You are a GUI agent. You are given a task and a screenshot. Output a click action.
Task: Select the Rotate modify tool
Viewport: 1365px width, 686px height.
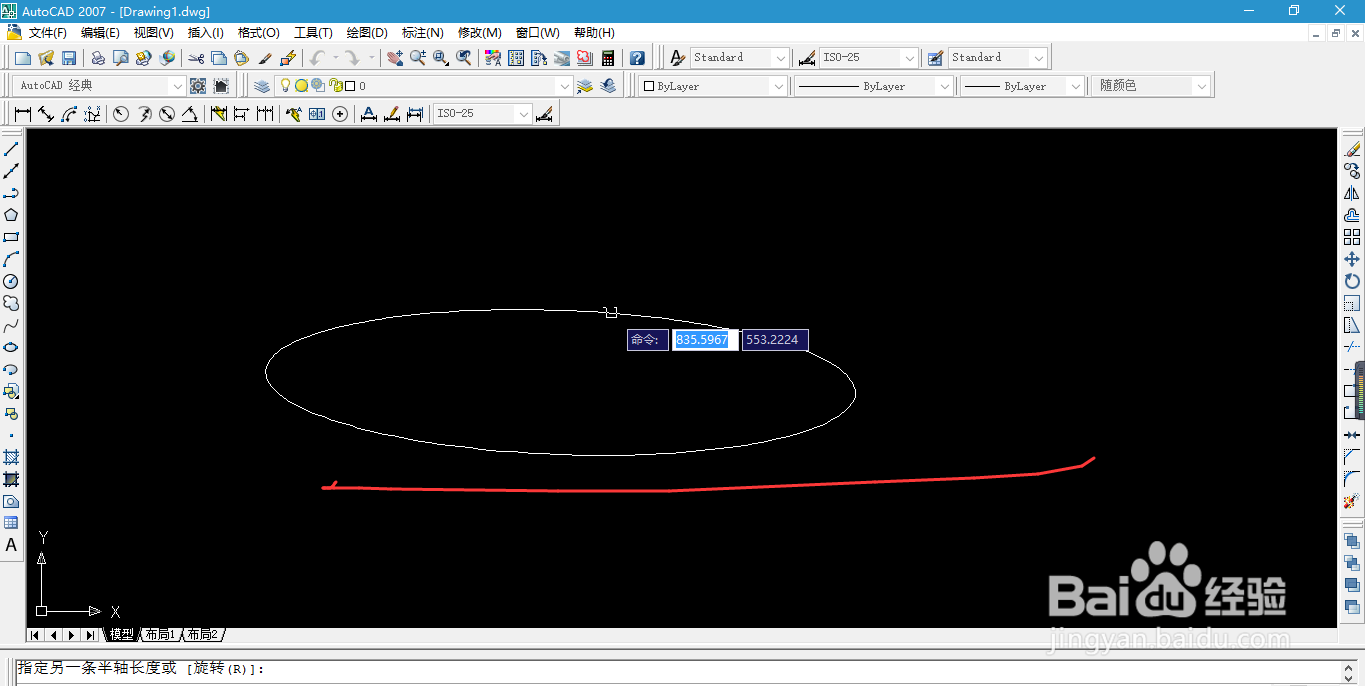pyautogui.click(x=1352, y=281)
